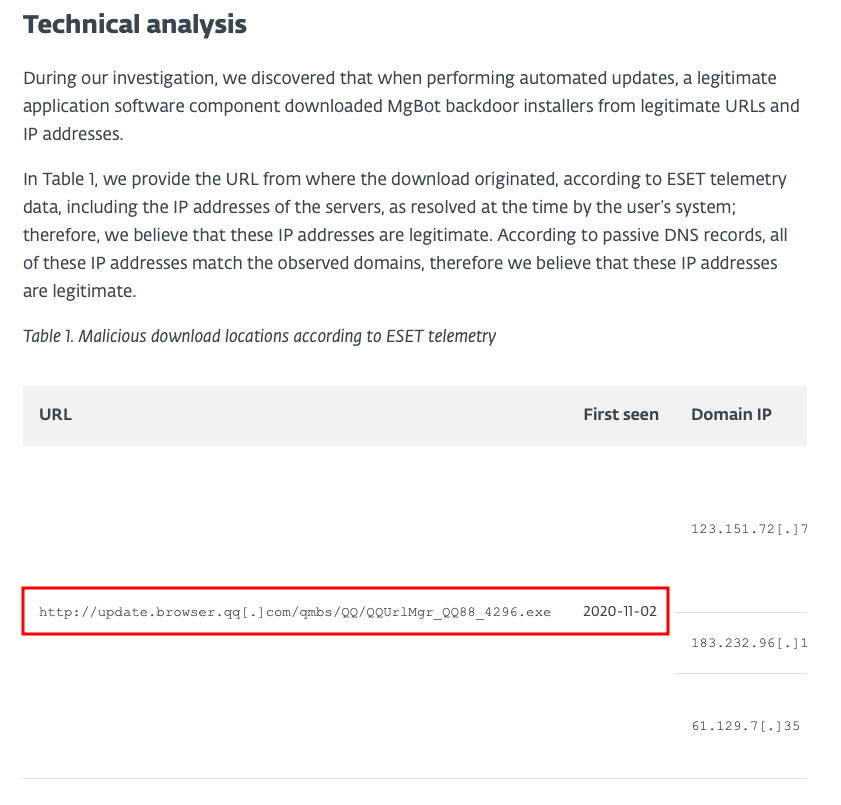Click IP address 123.151.72[.]7
The height and width of the screenshot is (805, 841).
pos(749,529)
